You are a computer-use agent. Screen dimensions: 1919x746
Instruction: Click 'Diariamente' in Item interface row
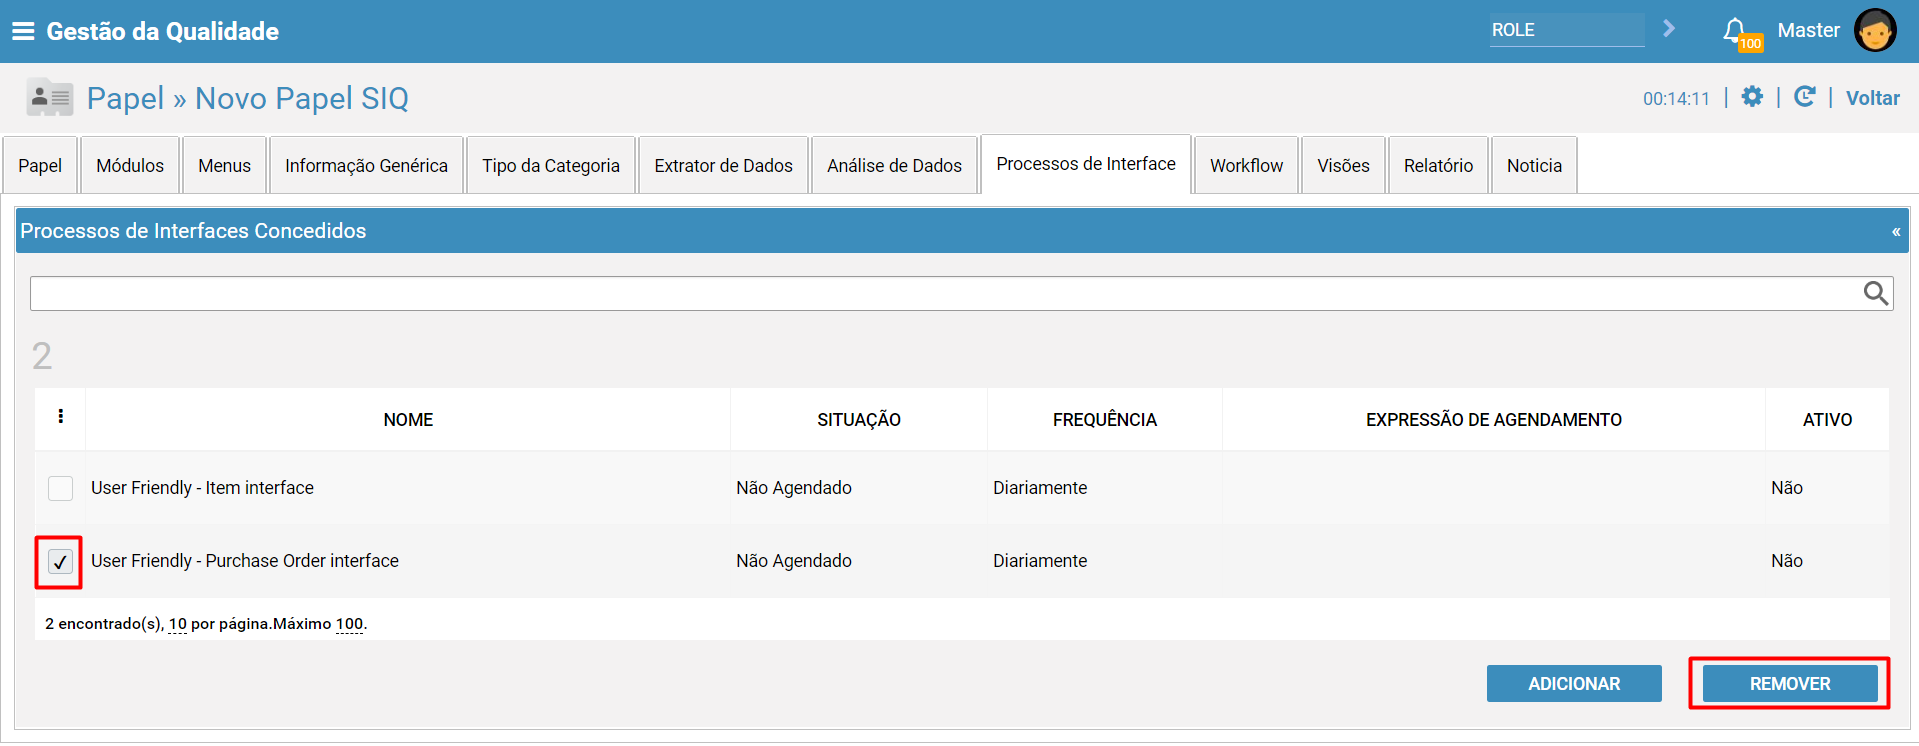click(x=1040, y=488)
